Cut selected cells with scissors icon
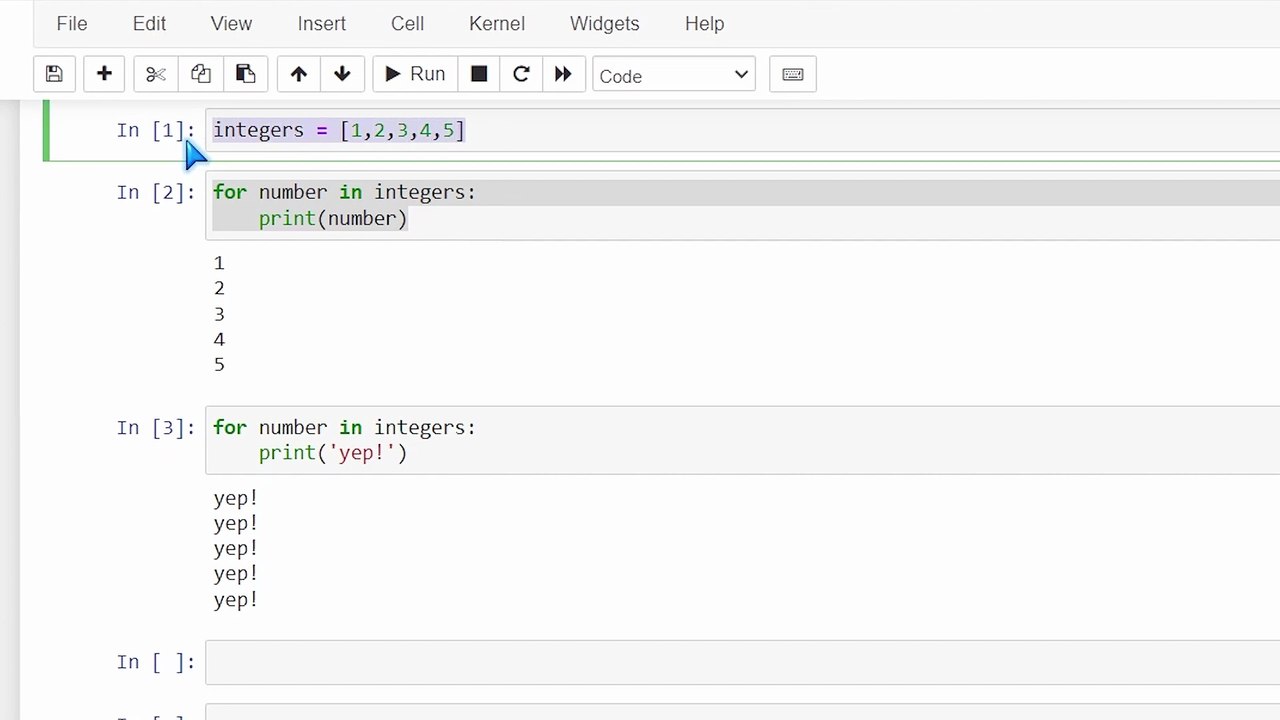Image resolution: width=1280 pixels, height=720 pixels. tap(155, 74)
